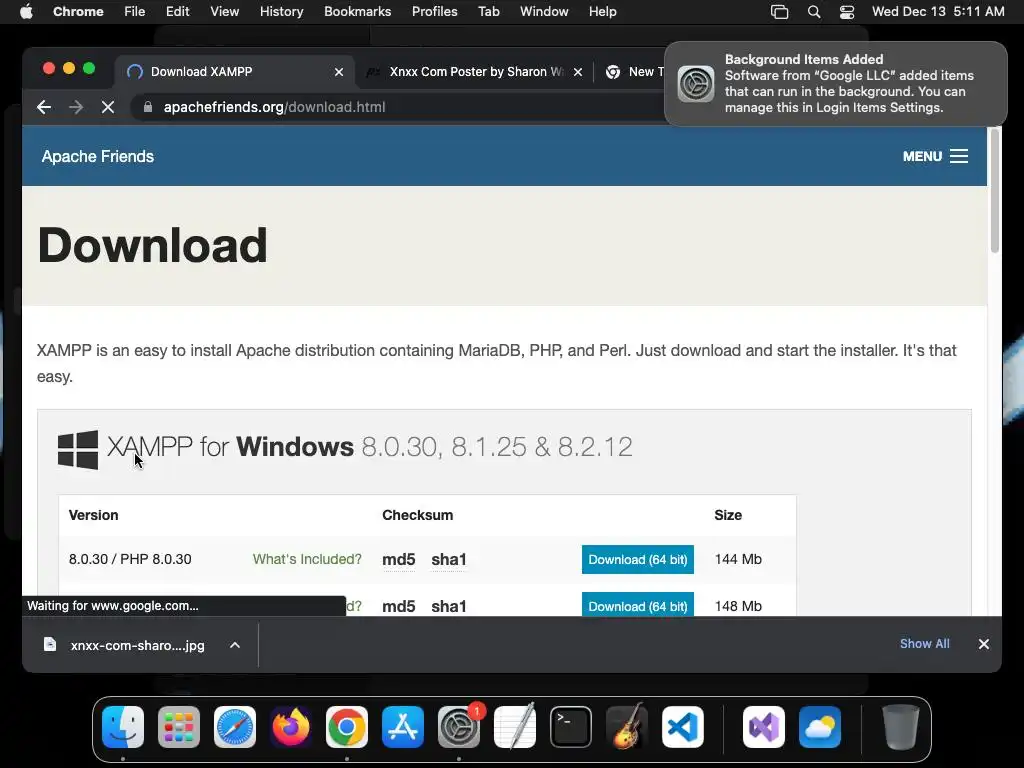Click md5 checksum for version 8.0.30

click(398, 560)
